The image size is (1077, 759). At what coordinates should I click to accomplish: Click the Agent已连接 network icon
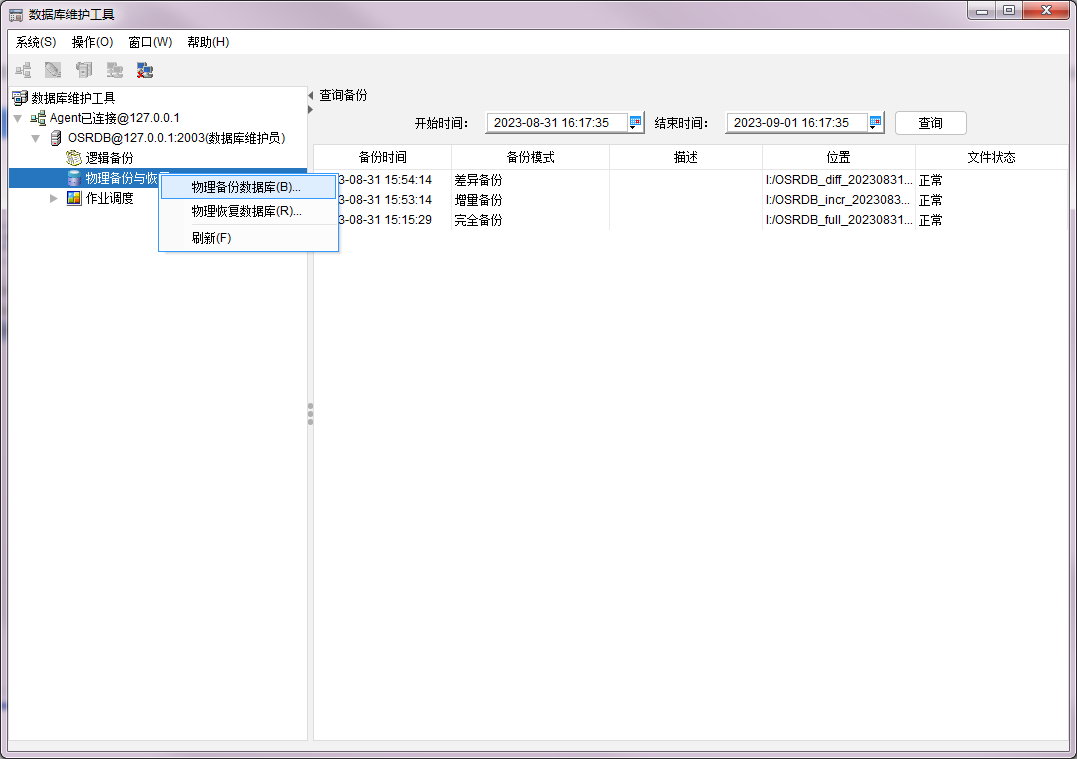coord(38,118)
